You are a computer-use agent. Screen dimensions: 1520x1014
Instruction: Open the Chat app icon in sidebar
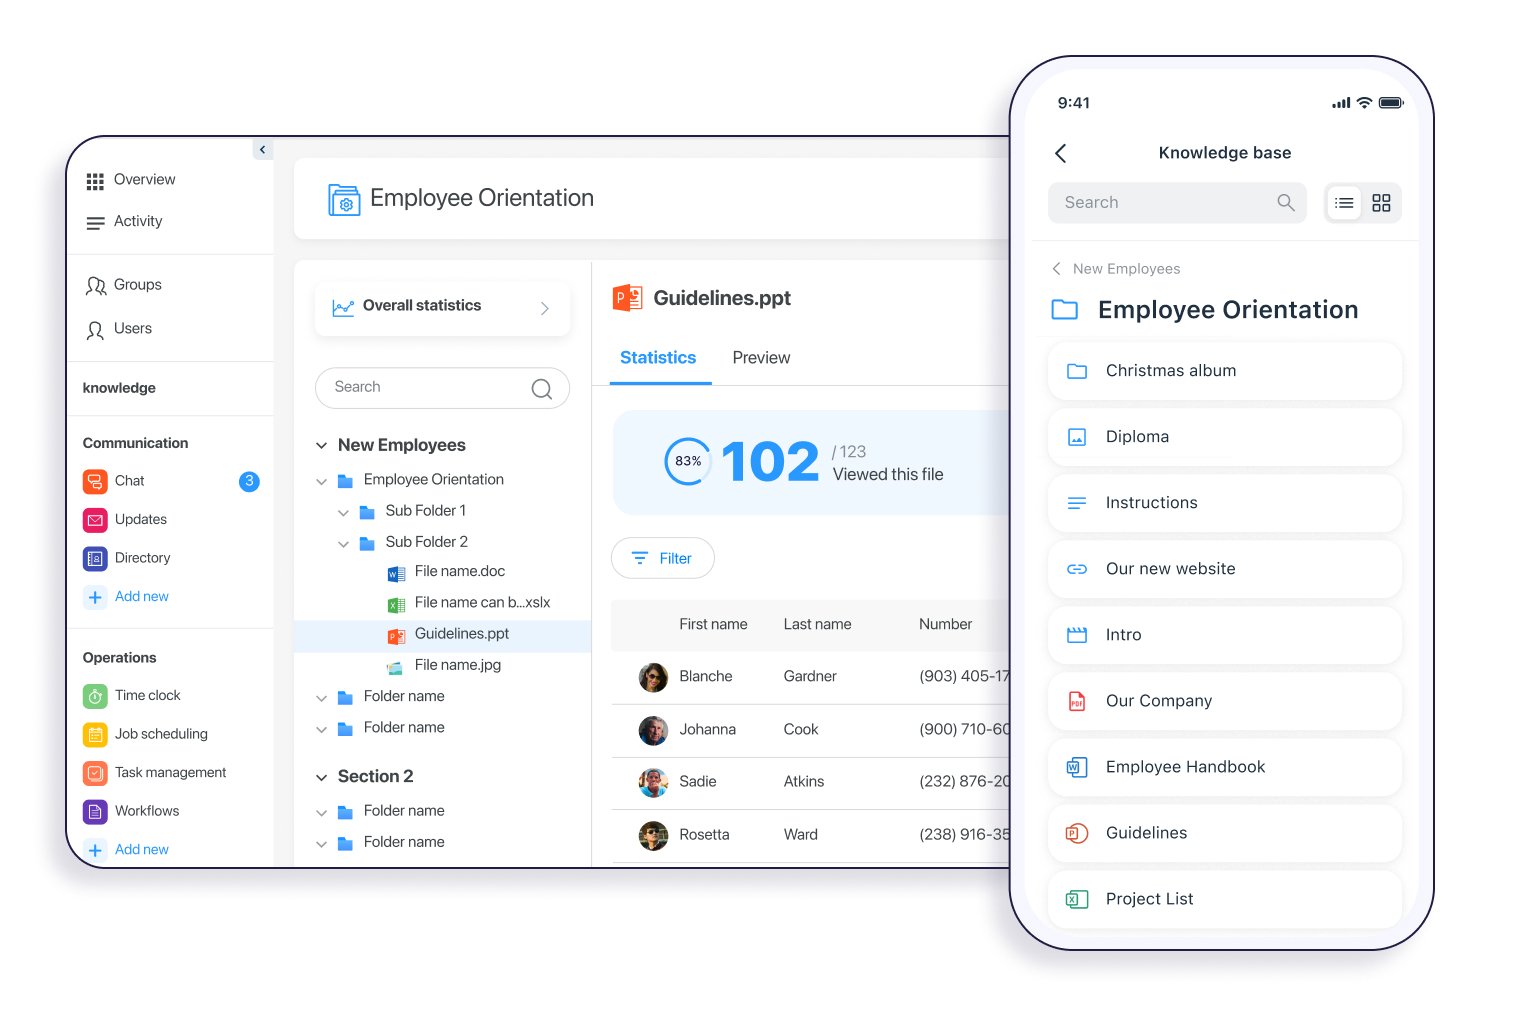(95, 482)
